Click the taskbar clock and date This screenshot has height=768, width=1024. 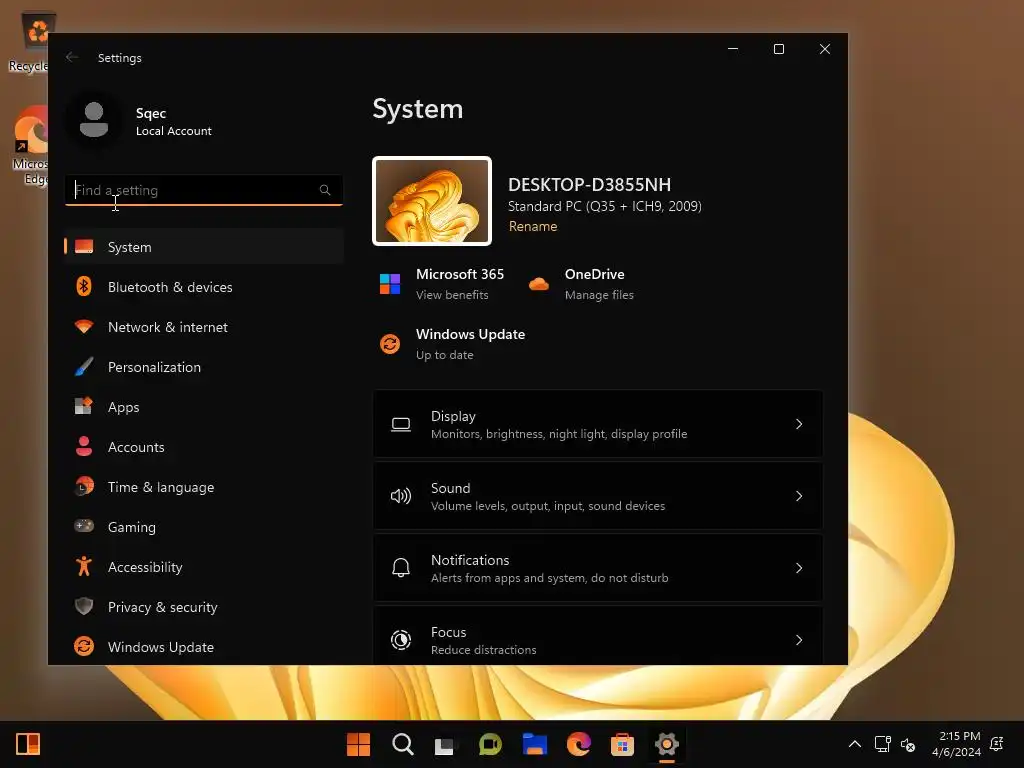click(x=956, y=744)
